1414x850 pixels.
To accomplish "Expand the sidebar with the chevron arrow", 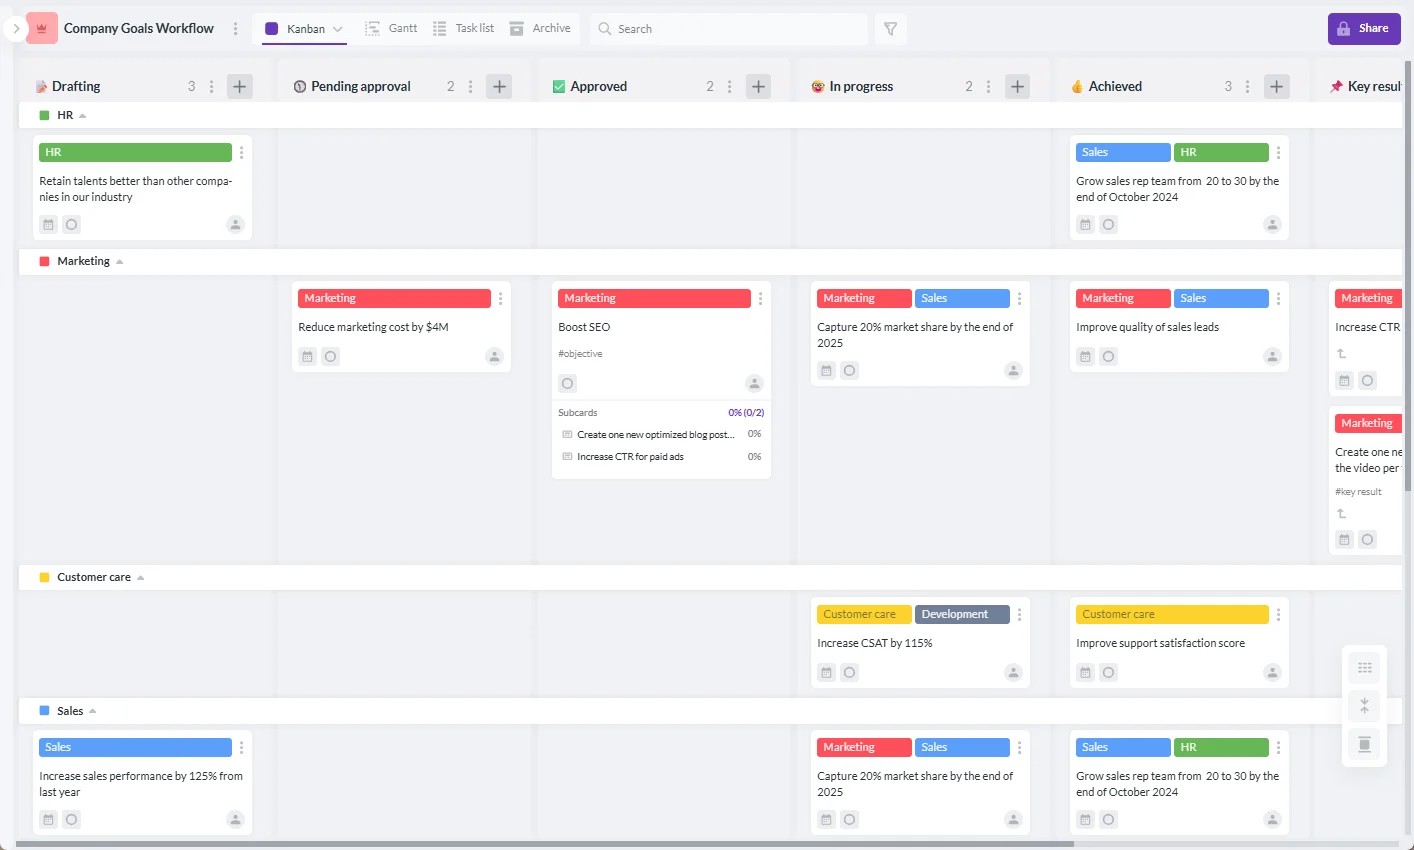I will click(x=16, y=29).
